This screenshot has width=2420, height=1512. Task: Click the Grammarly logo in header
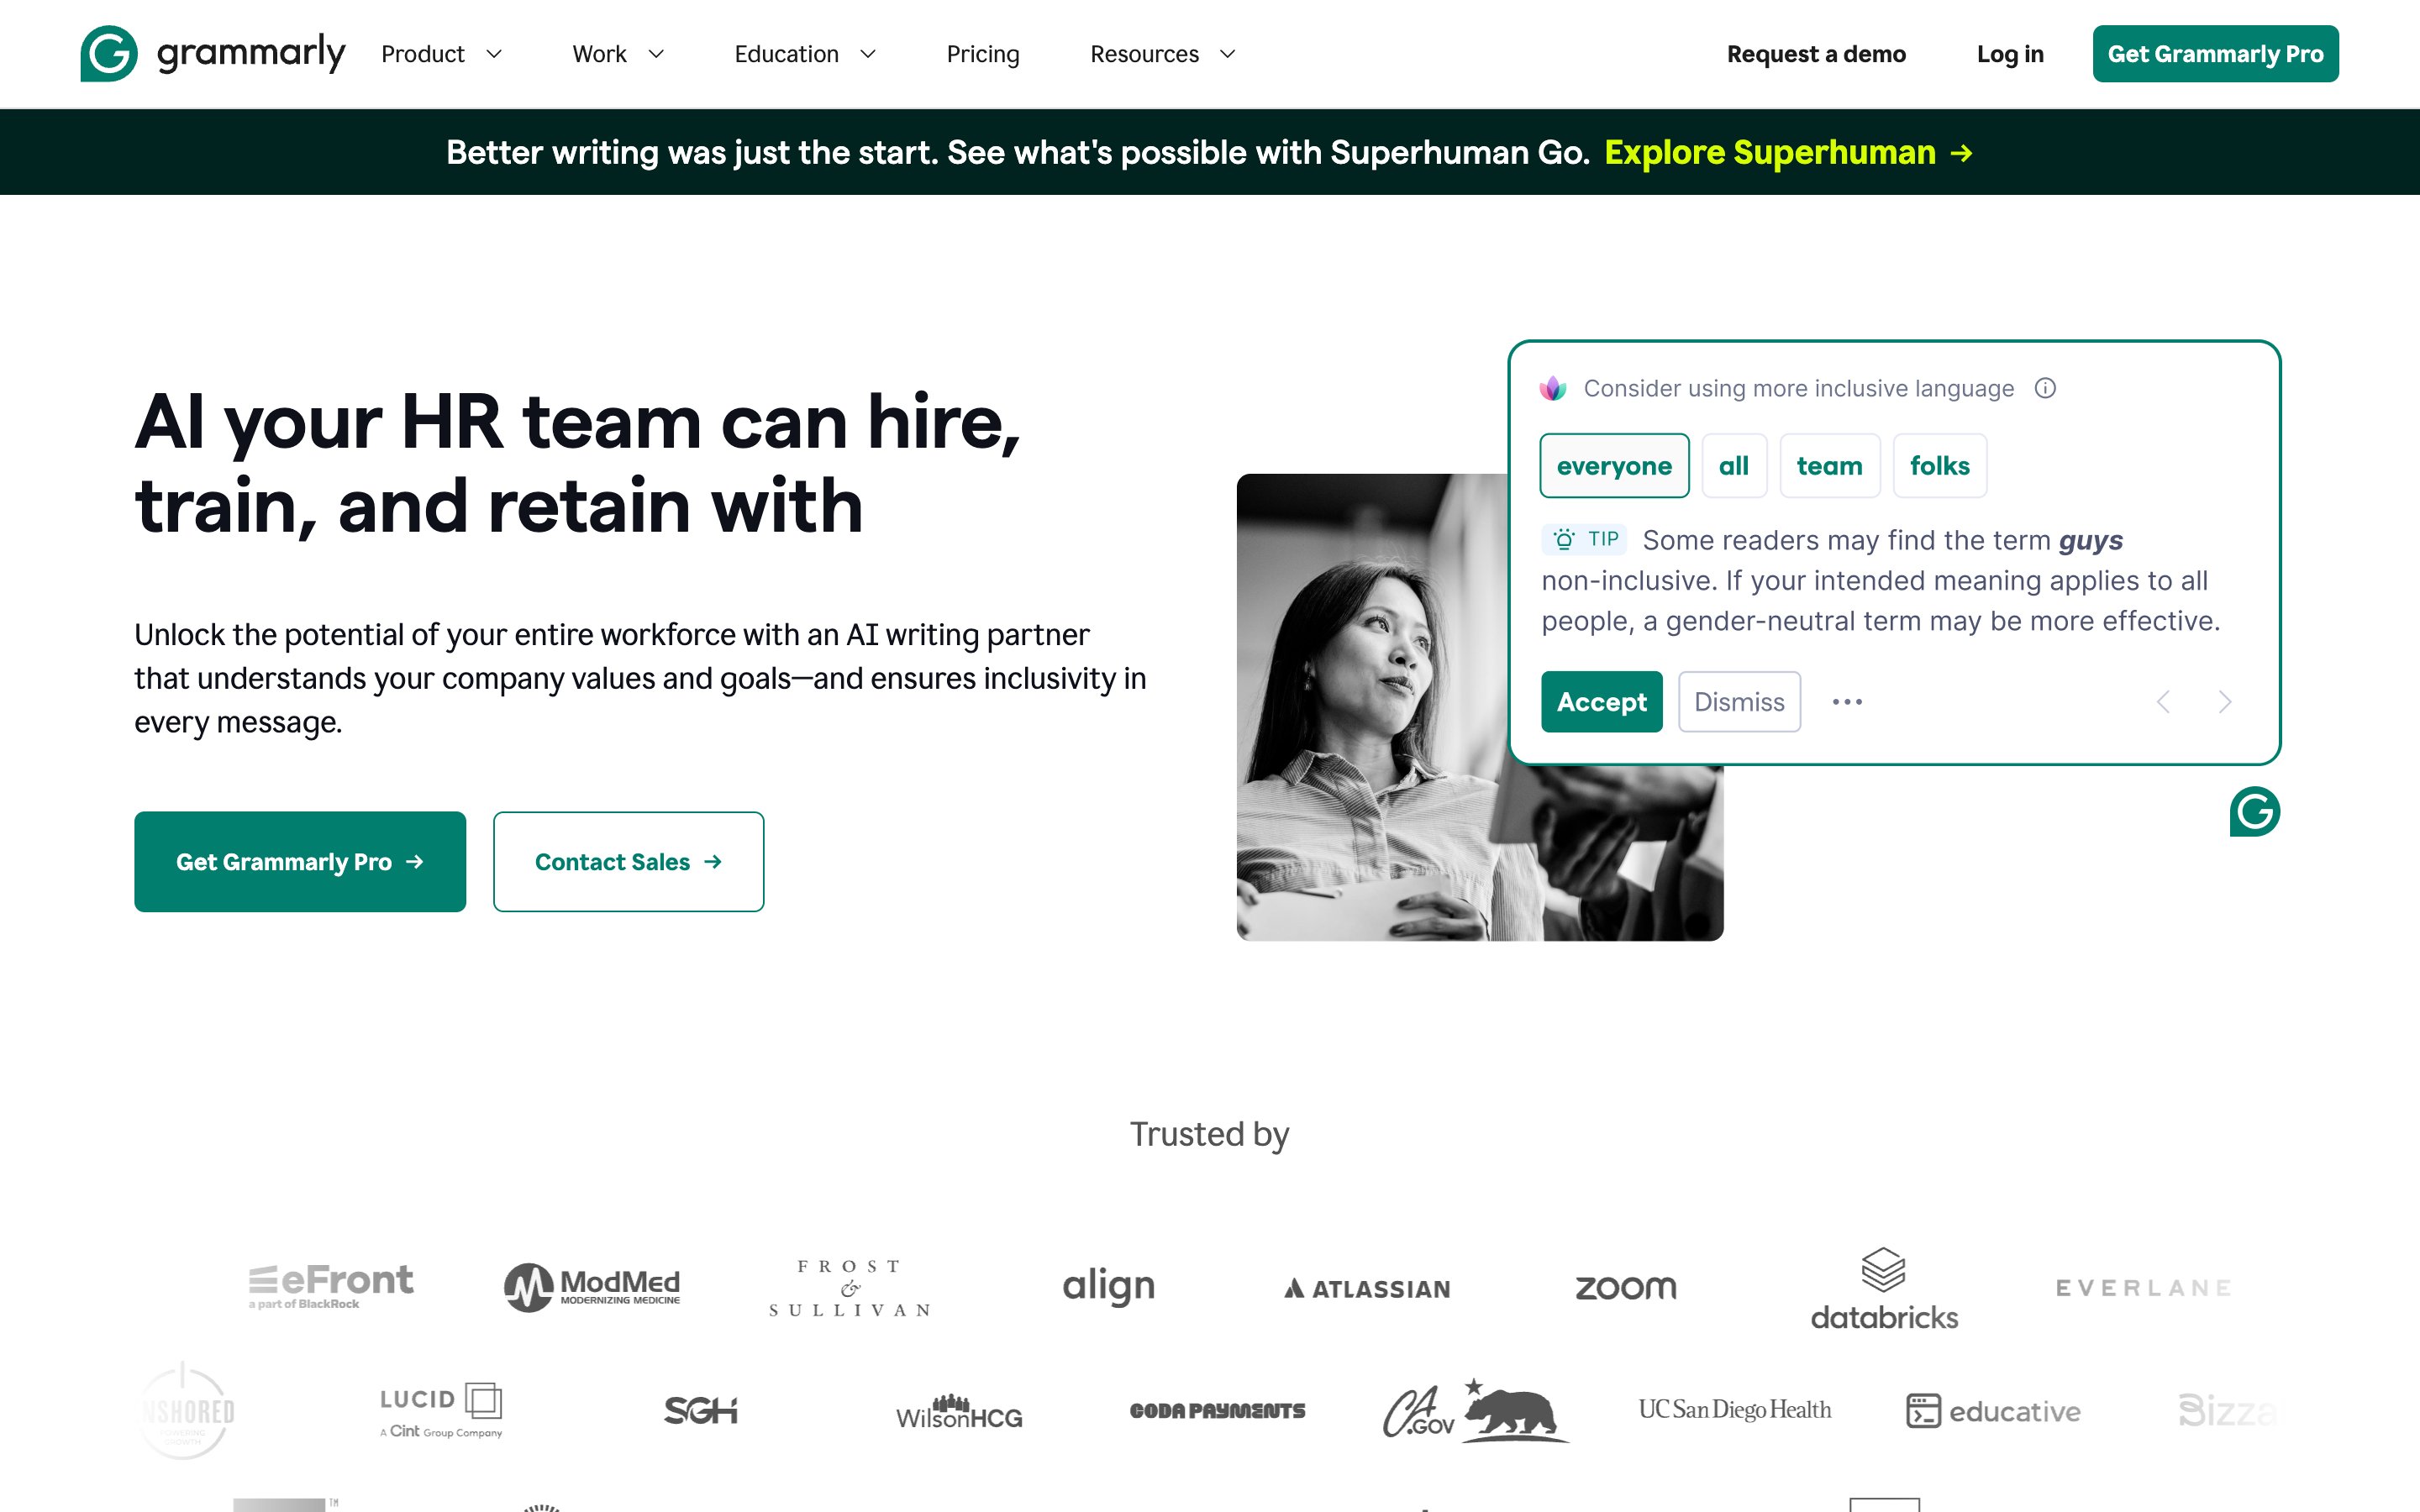(x=213, y=54)
